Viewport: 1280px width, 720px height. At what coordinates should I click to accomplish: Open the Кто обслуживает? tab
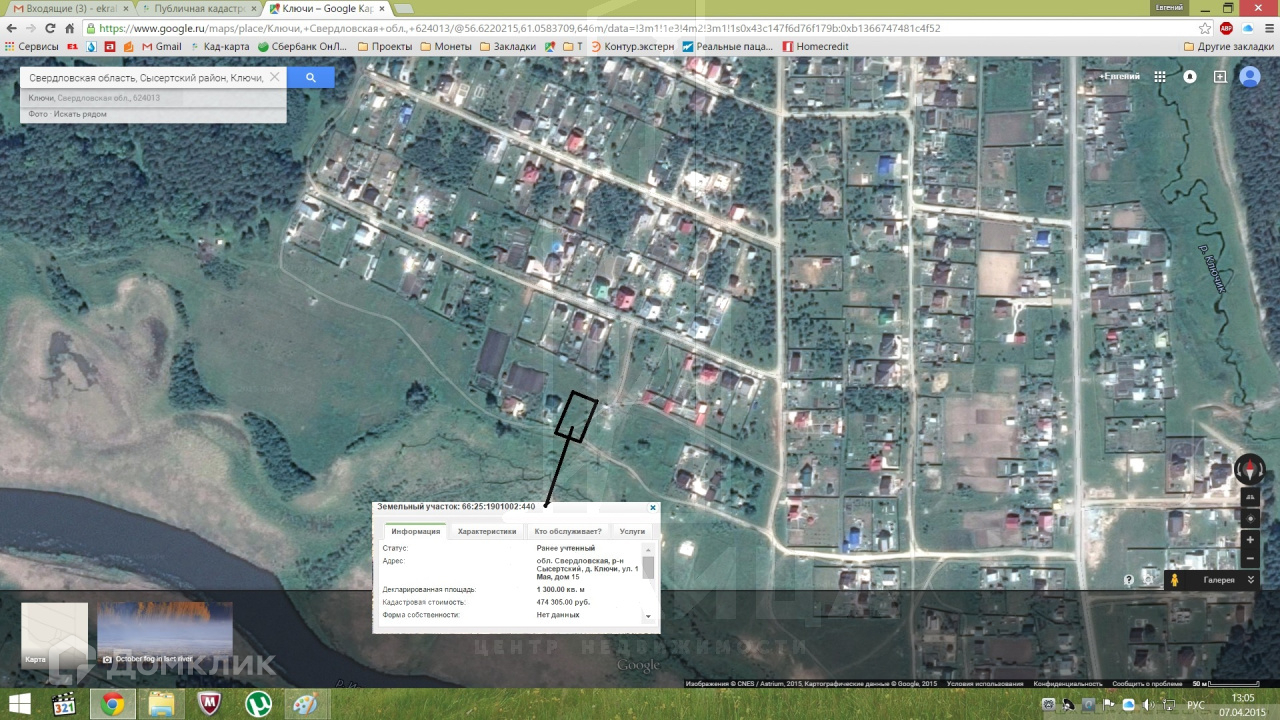click(x=568, y=532)
